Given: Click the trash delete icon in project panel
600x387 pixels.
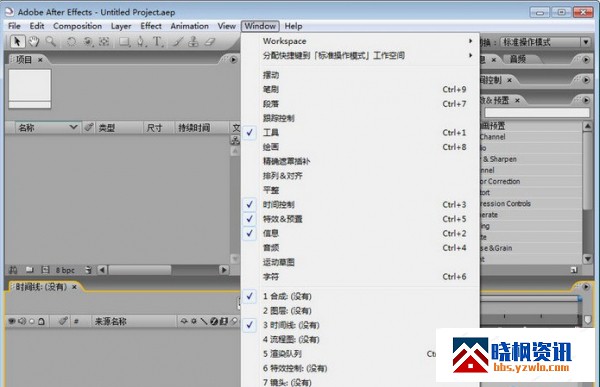Looking at the screenshot, I should pyautogui.click(x=88, y=270).
